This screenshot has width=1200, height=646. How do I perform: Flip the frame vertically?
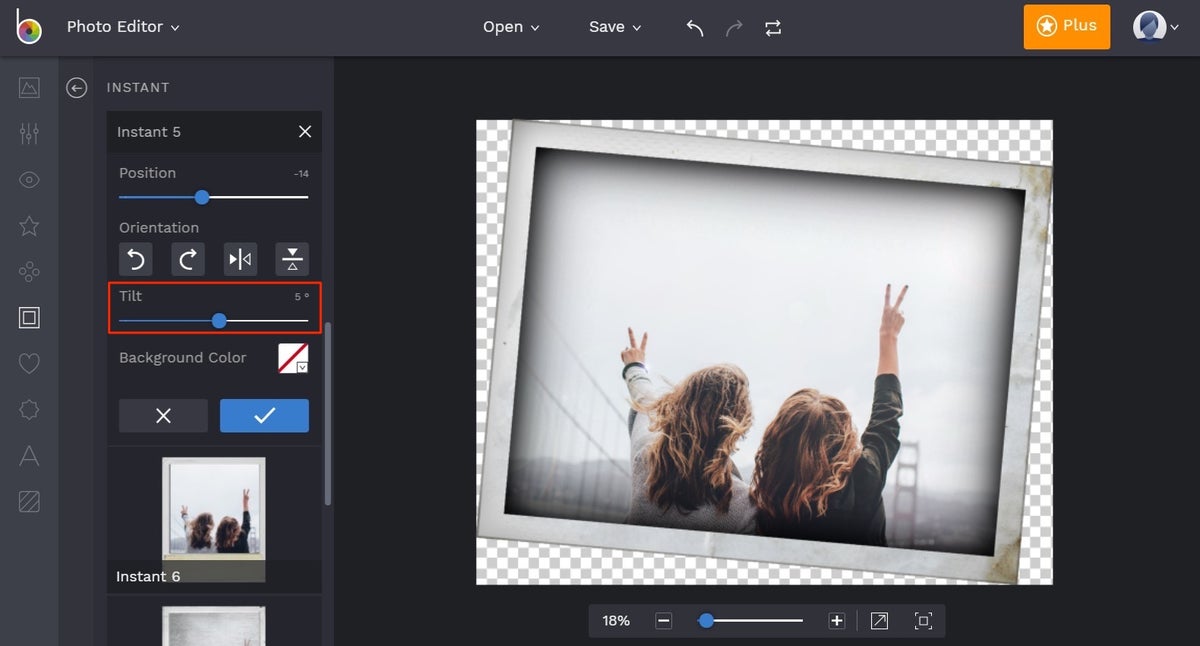(x=292, y=260)
